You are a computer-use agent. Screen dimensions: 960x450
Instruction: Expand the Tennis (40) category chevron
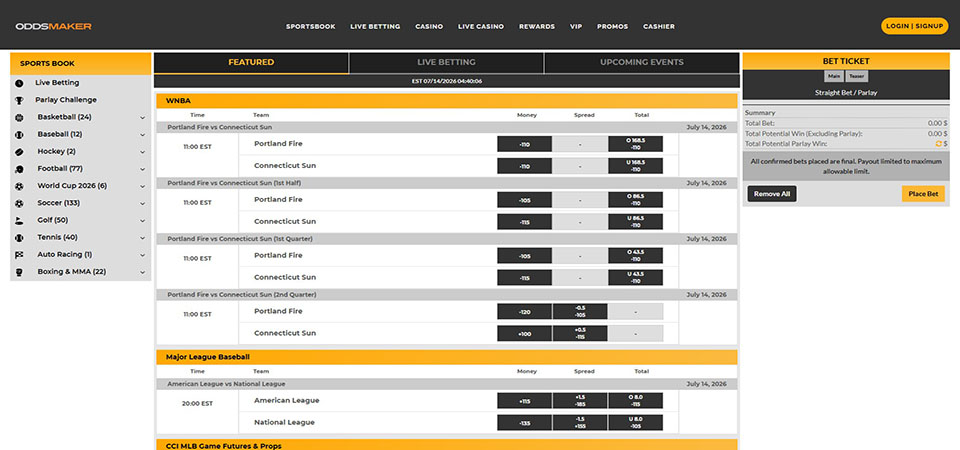point(143,238)
